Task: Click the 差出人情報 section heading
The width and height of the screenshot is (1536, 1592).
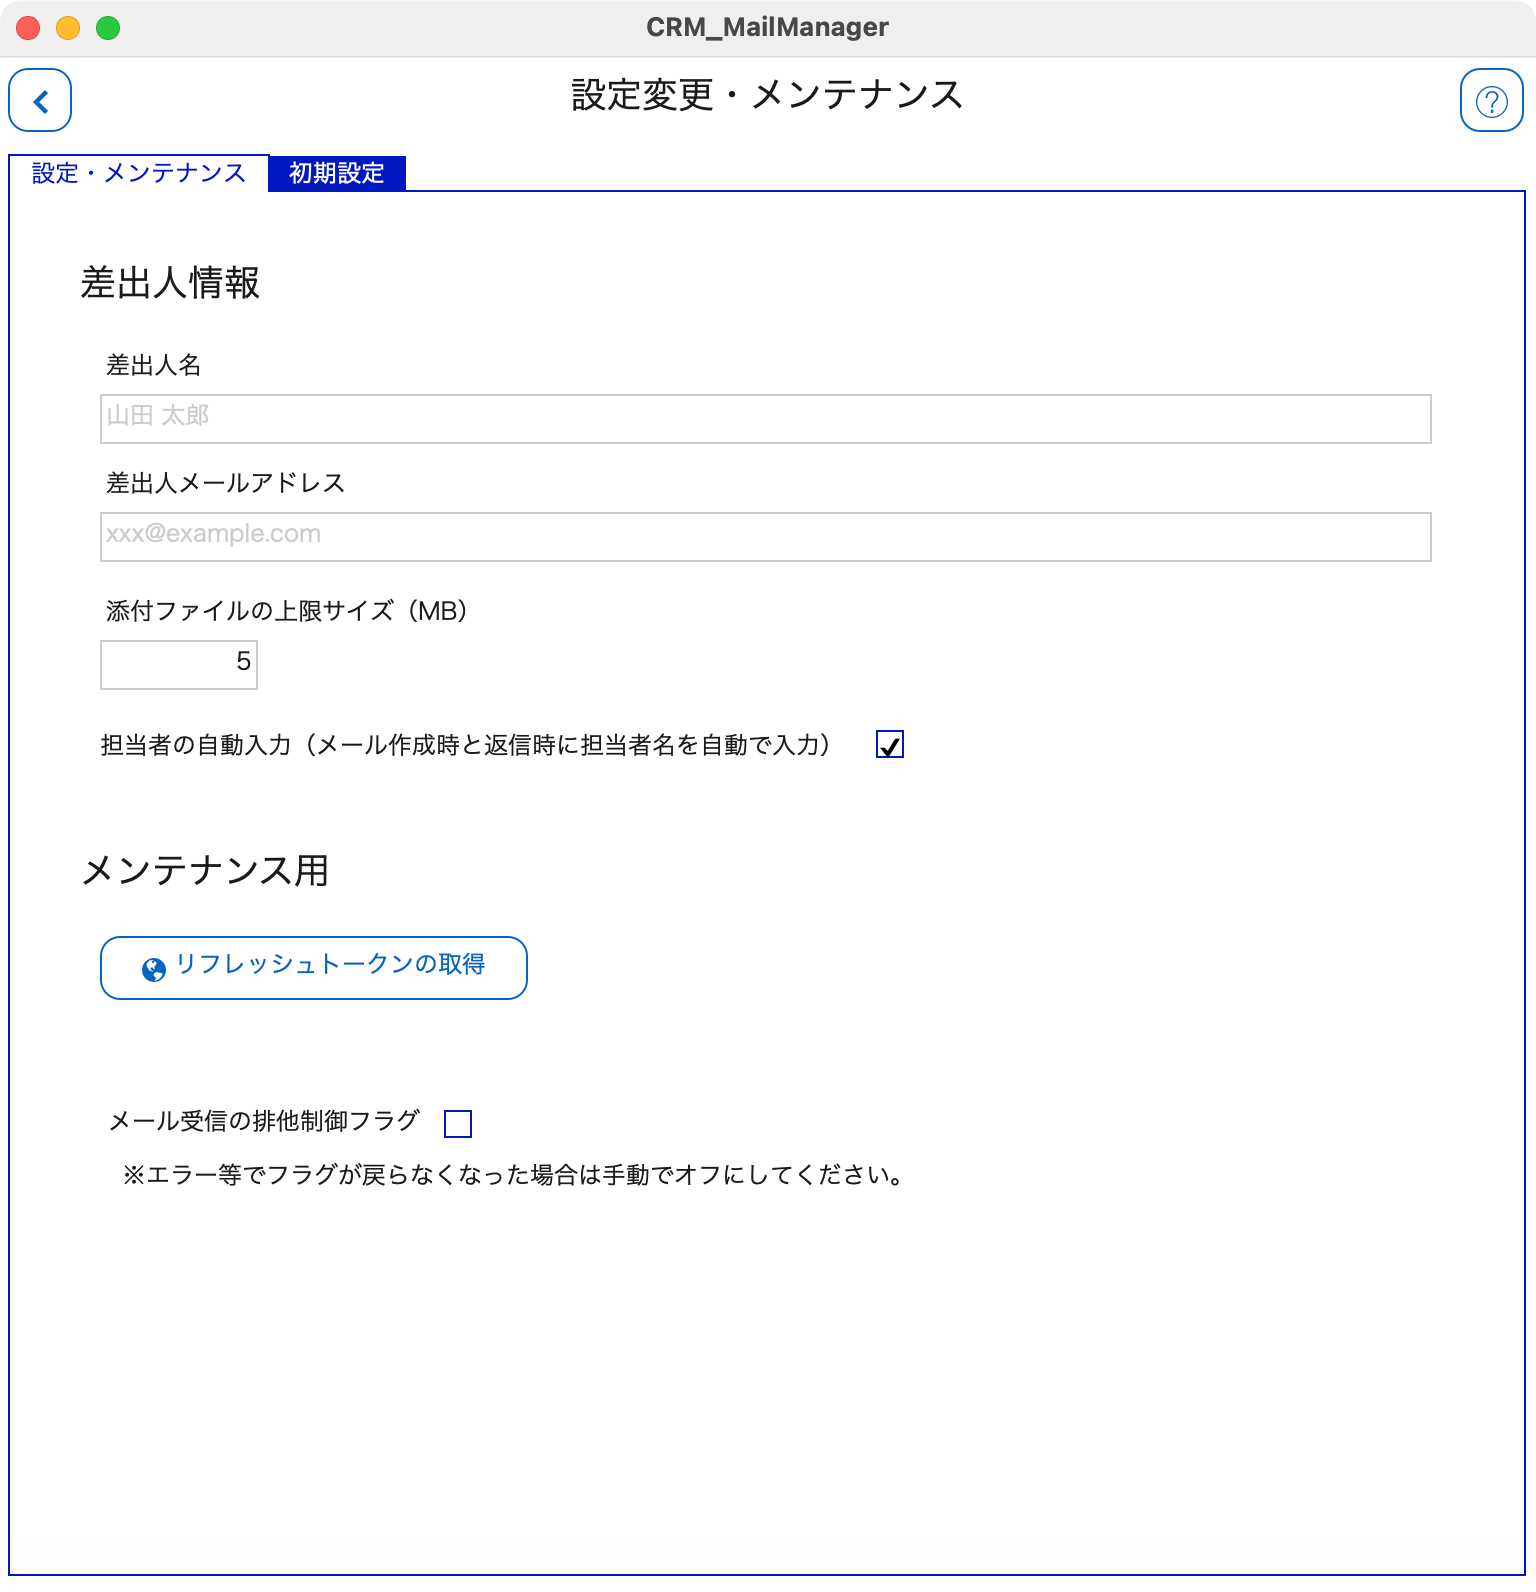Action: tap(170, 283)
